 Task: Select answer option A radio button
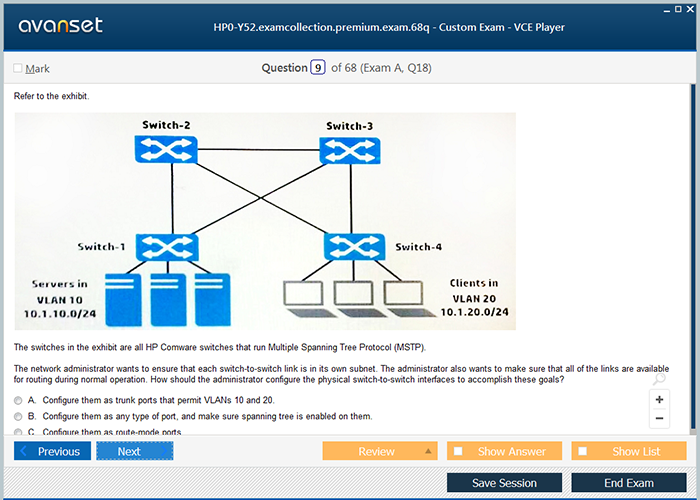(18, 400)
